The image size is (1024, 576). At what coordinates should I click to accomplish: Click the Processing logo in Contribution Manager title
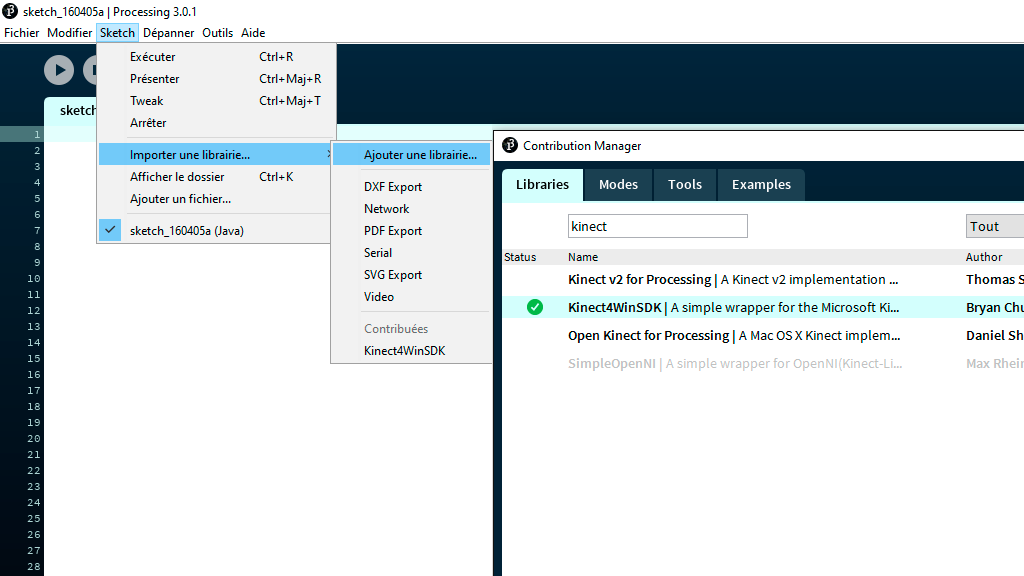point(510,145)
